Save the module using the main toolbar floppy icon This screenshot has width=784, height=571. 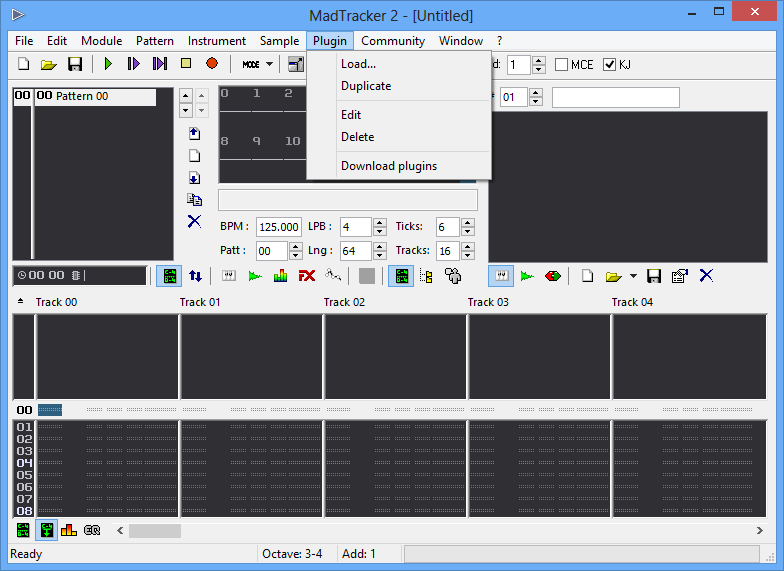click(x=75, y=64)
